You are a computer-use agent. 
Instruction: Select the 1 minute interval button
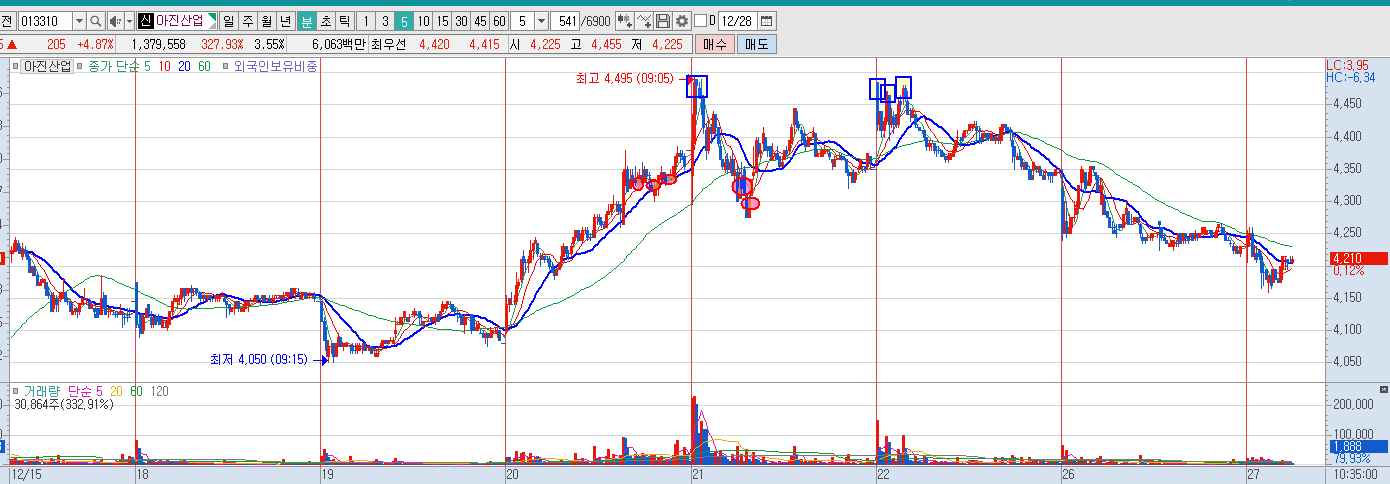pos(366,21)
